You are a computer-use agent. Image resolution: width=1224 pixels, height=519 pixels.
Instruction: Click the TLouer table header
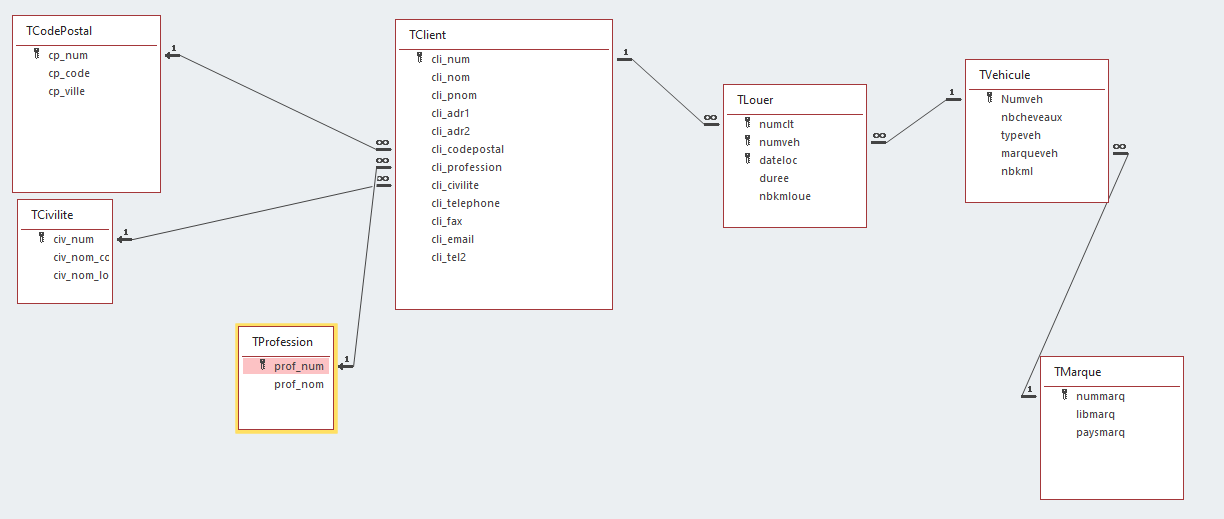(794, 100)
